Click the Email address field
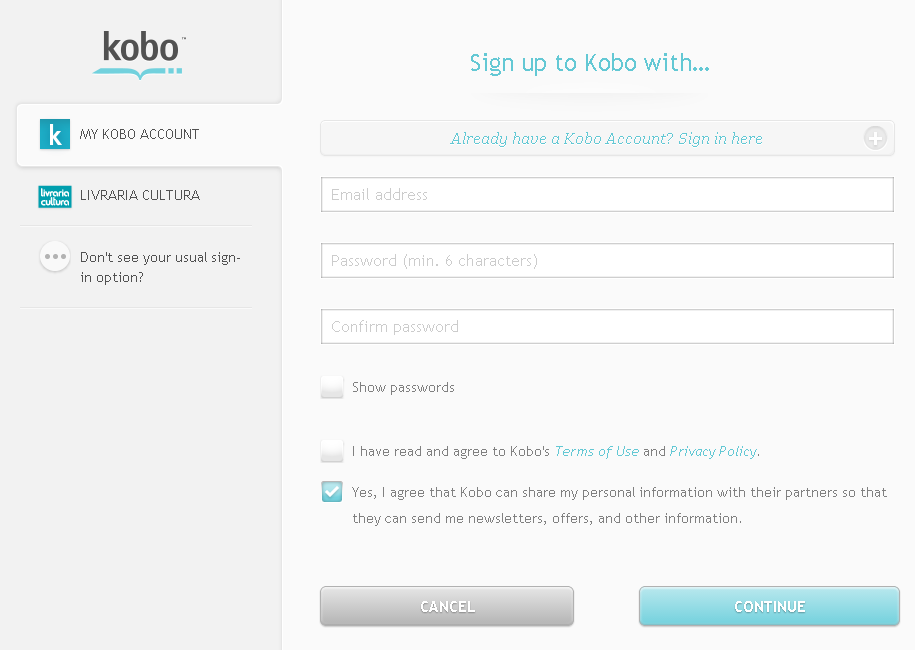Screen dimensions: 915x650 click(x=606, y=195)
